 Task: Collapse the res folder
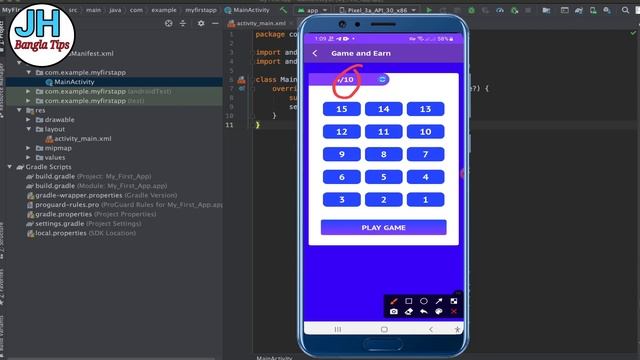[19, 110]
